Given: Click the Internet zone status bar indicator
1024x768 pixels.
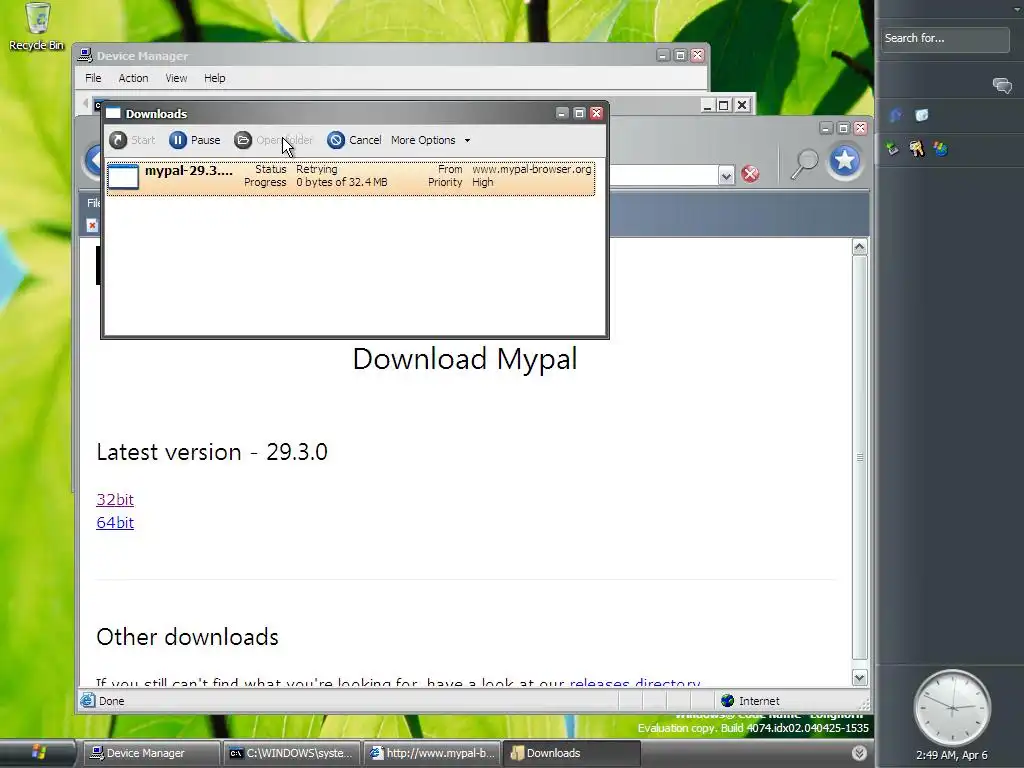Looking at the screenshot, I should (x=750, y=701).
